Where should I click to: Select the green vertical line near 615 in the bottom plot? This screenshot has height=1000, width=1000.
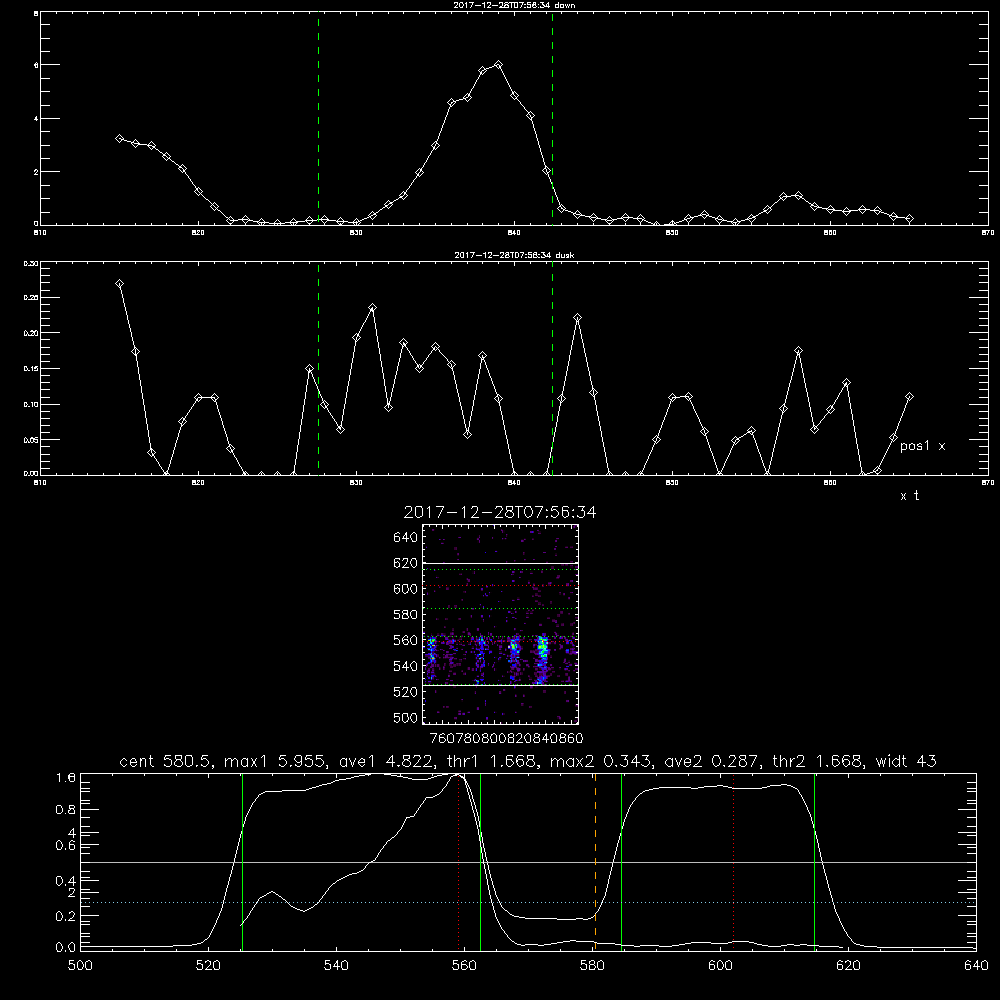(x=814, y=862)
